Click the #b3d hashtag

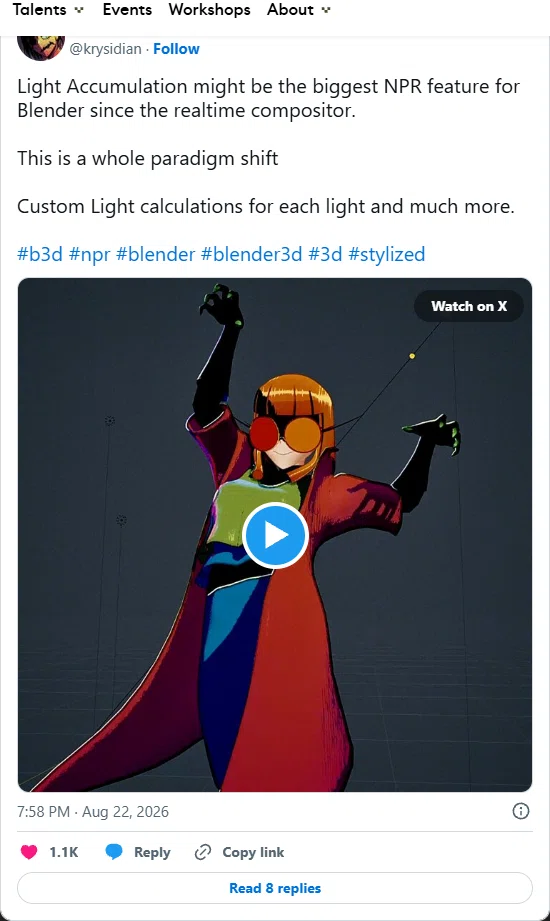pos(40,254)
